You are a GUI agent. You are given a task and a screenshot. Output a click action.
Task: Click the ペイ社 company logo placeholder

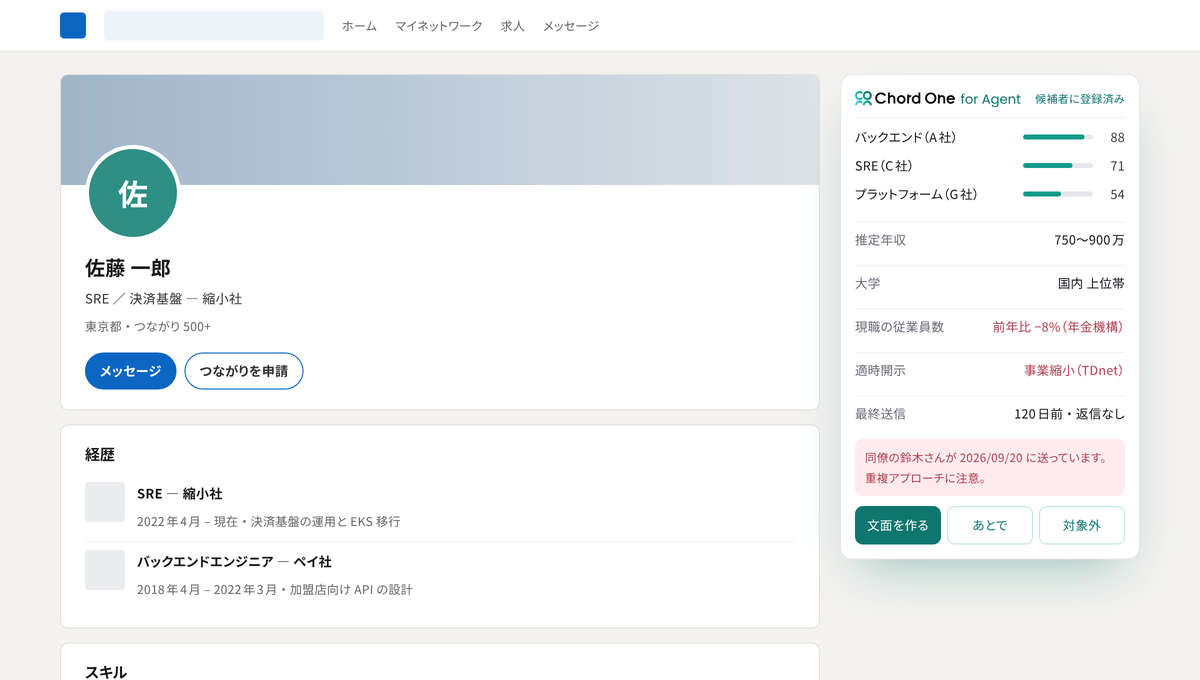coord(105,570)
